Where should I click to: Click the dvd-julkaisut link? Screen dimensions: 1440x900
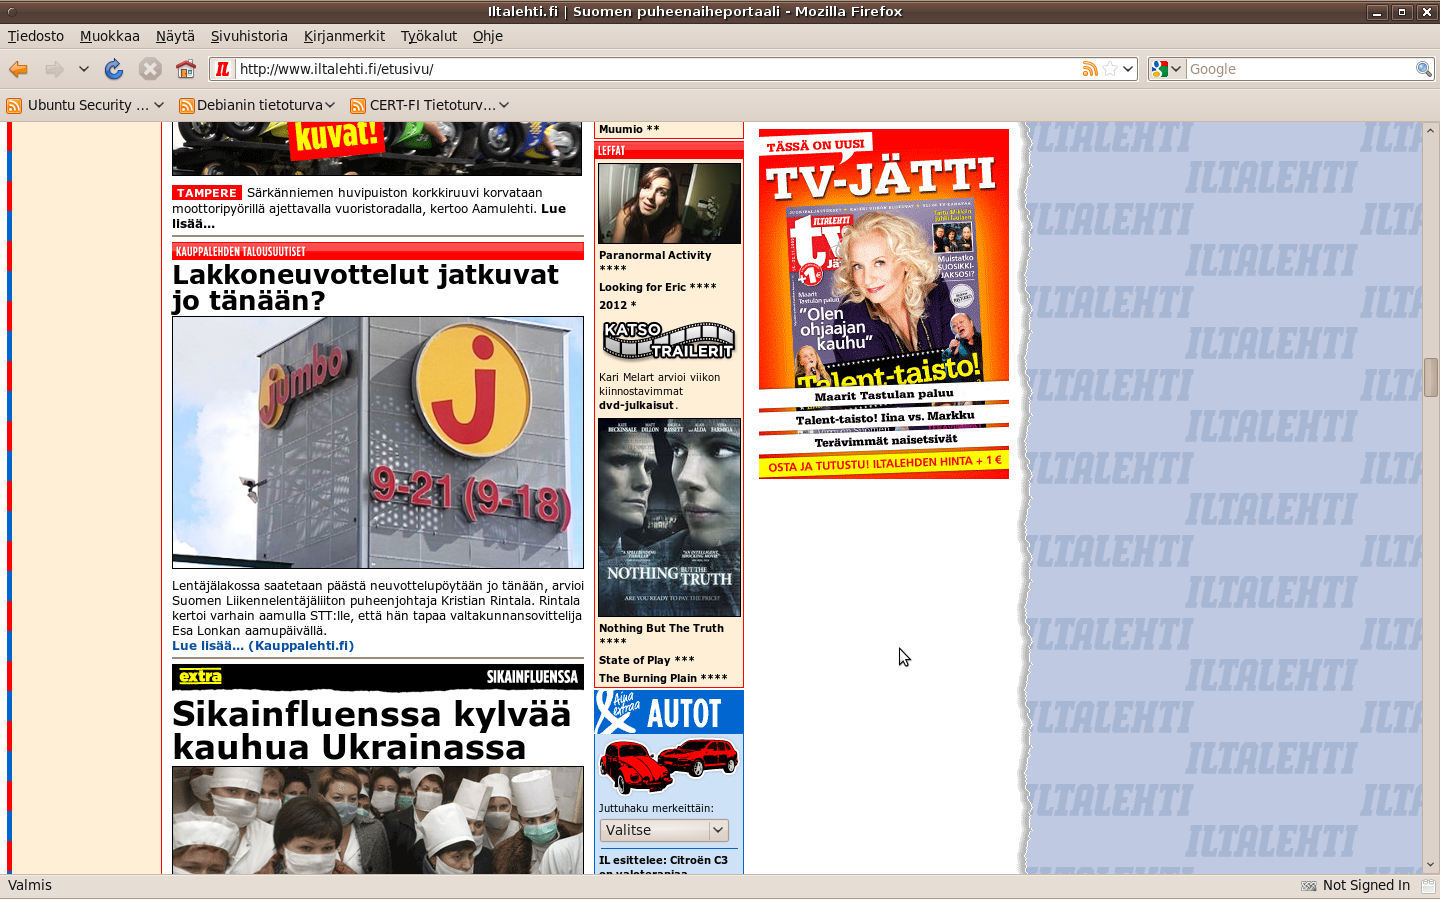(636, 405)
